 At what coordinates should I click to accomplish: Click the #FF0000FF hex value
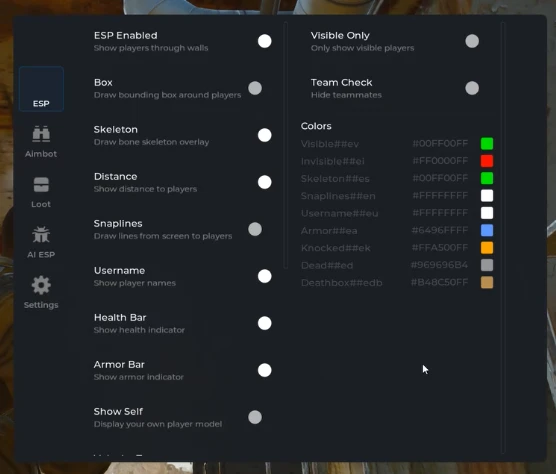[440, 161]
